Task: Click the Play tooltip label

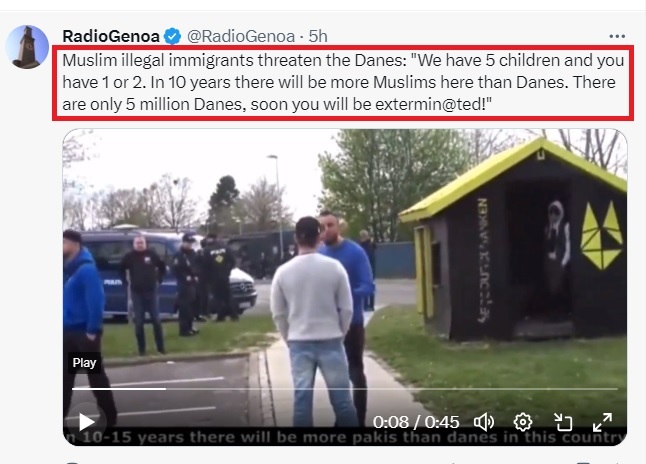Action: [84, 363]
